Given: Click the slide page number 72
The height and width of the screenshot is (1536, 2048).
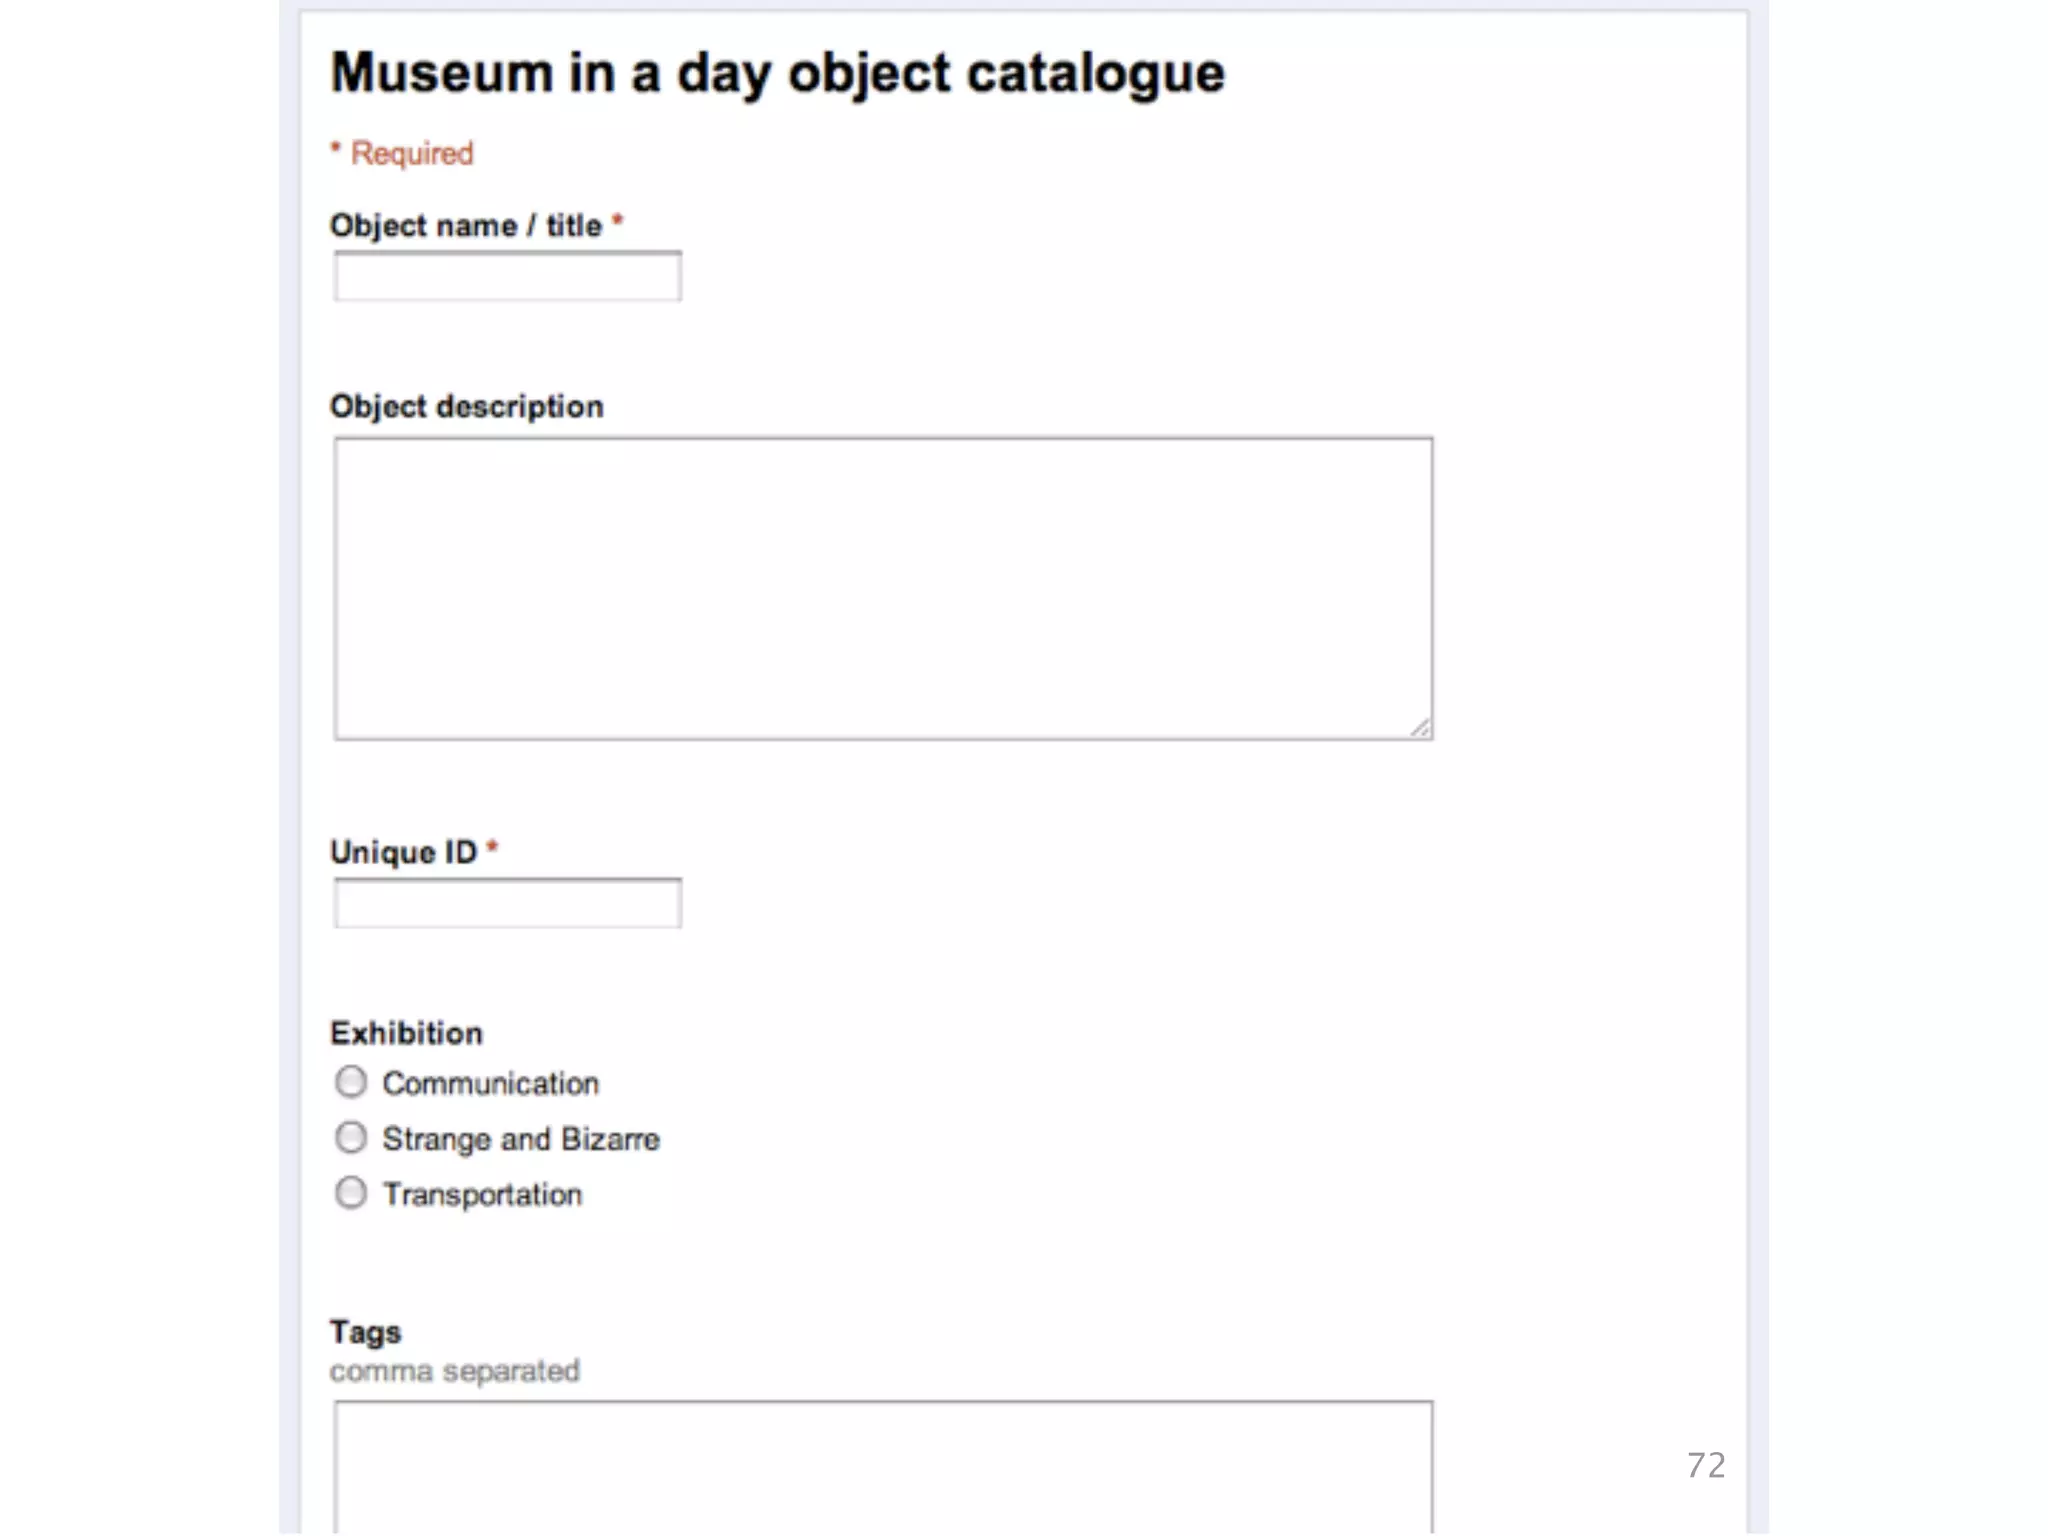Looking at the screenshot, I should pyautogui.click(x=1706, y=1465).
